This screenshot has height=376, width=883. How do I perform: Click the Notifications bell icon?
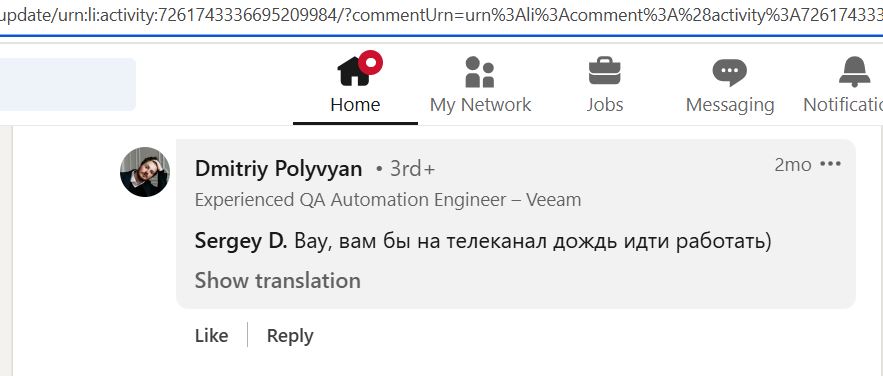[x=854, y=72]
